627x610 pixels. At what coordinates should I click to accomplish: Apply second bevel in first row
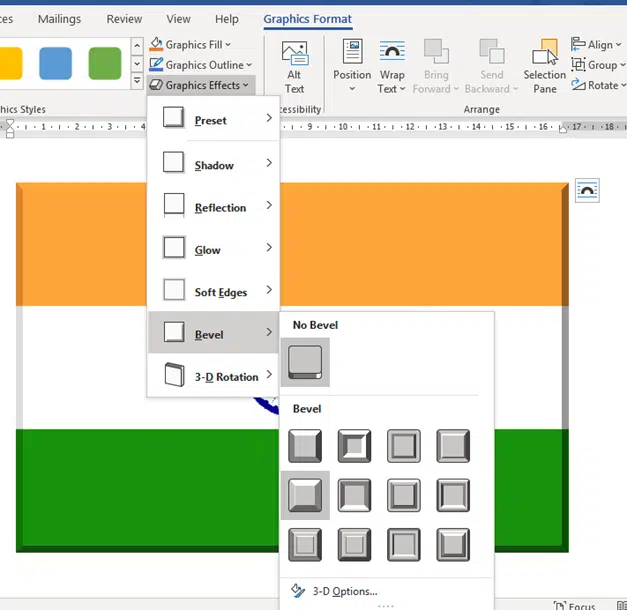[x=354, y=446]
